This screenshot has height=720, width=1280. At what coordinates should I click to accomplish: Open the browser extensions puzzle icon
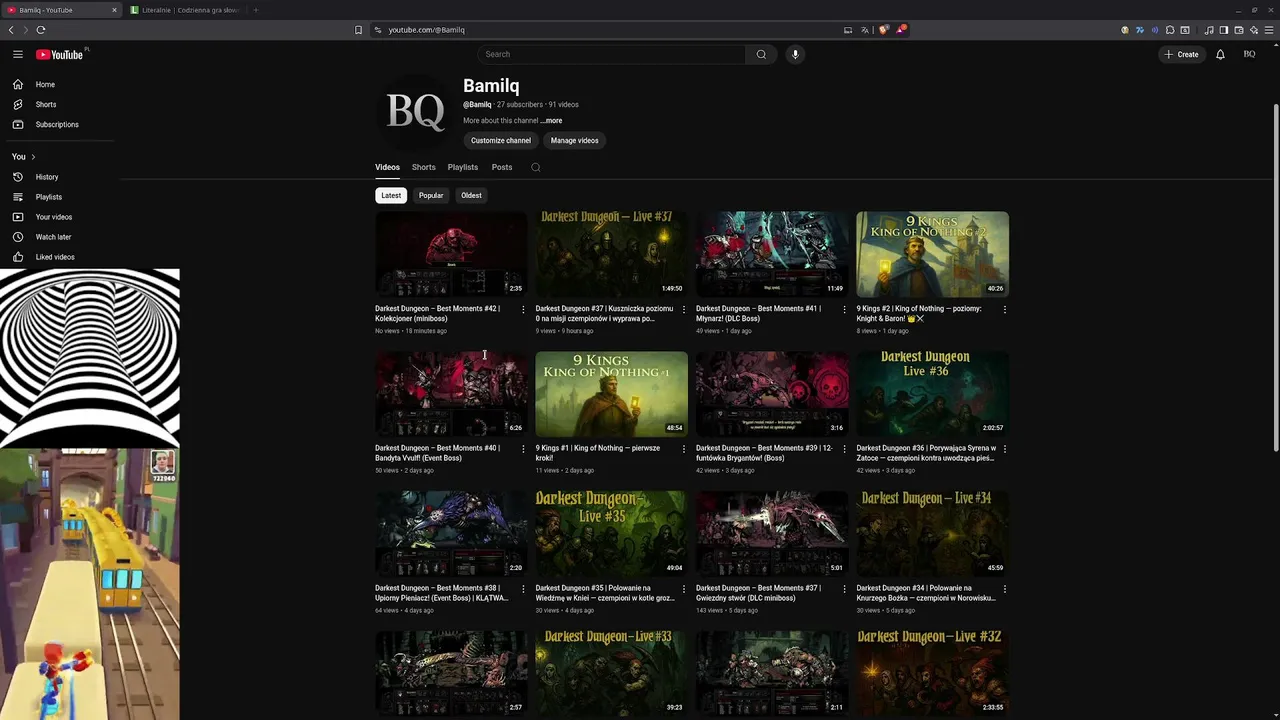pyautogui.click(x=1170, y=30)
